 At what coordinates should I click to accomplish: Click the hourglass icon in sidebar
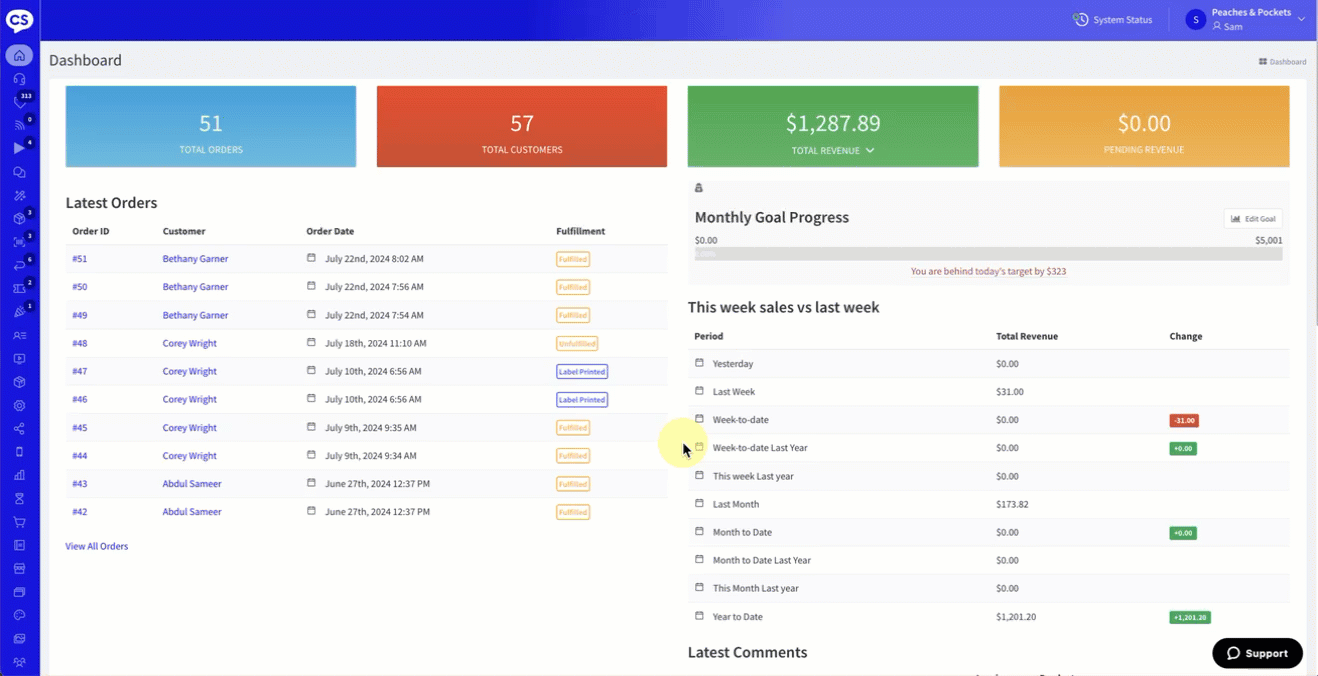(19, 499)
